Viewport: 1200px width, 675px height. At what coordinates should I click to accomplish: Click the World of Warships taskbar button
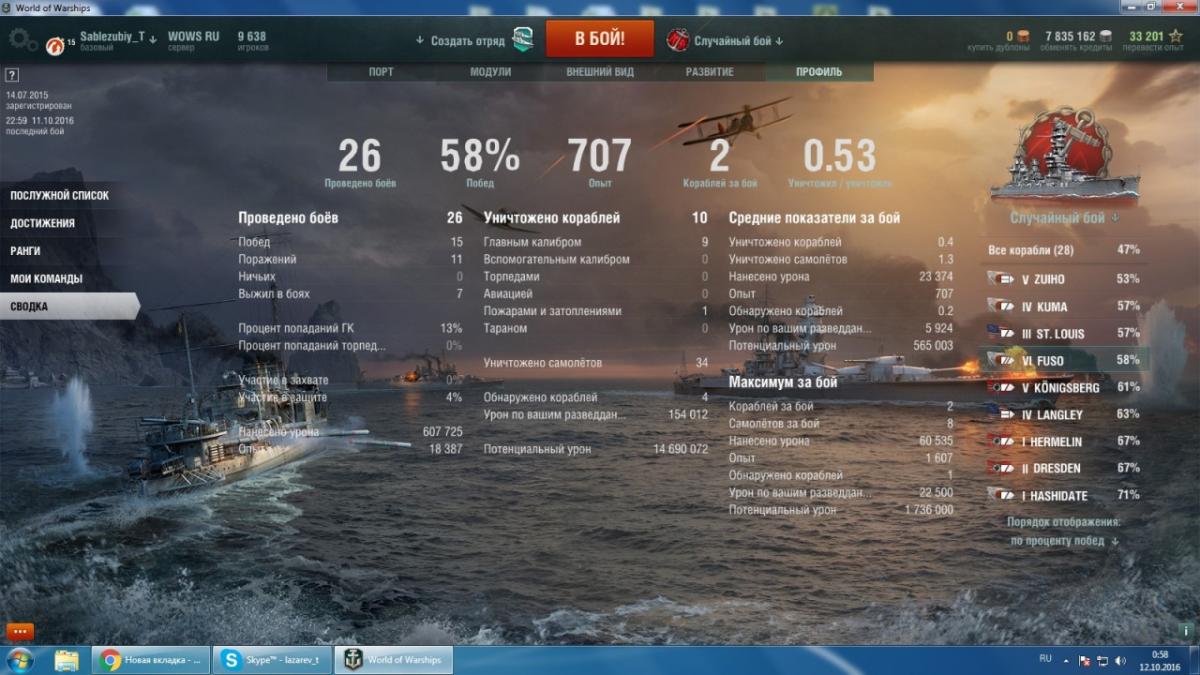(x=394, y=660)
